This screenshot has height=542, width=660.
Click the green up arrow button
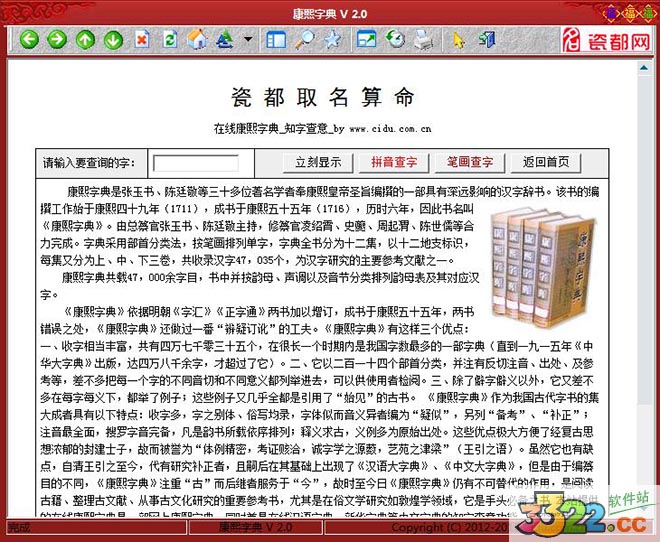[x=85, y=40]
